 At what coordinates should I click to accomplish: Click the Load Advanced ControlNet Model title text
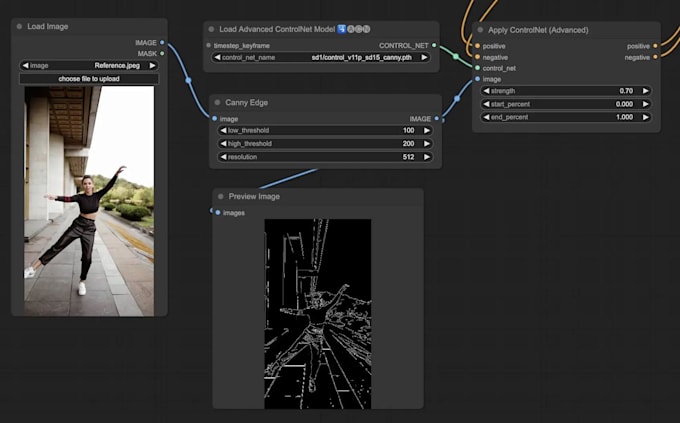(277, 29)
